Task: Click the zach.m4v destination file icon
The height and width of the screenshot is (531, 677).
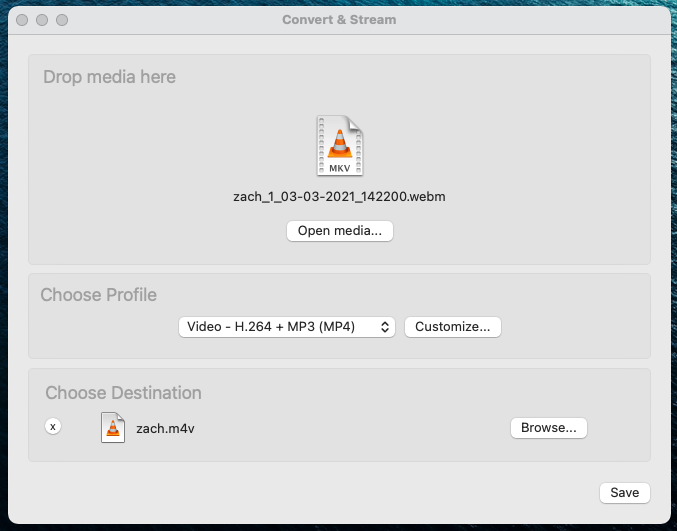Action: 113,427
